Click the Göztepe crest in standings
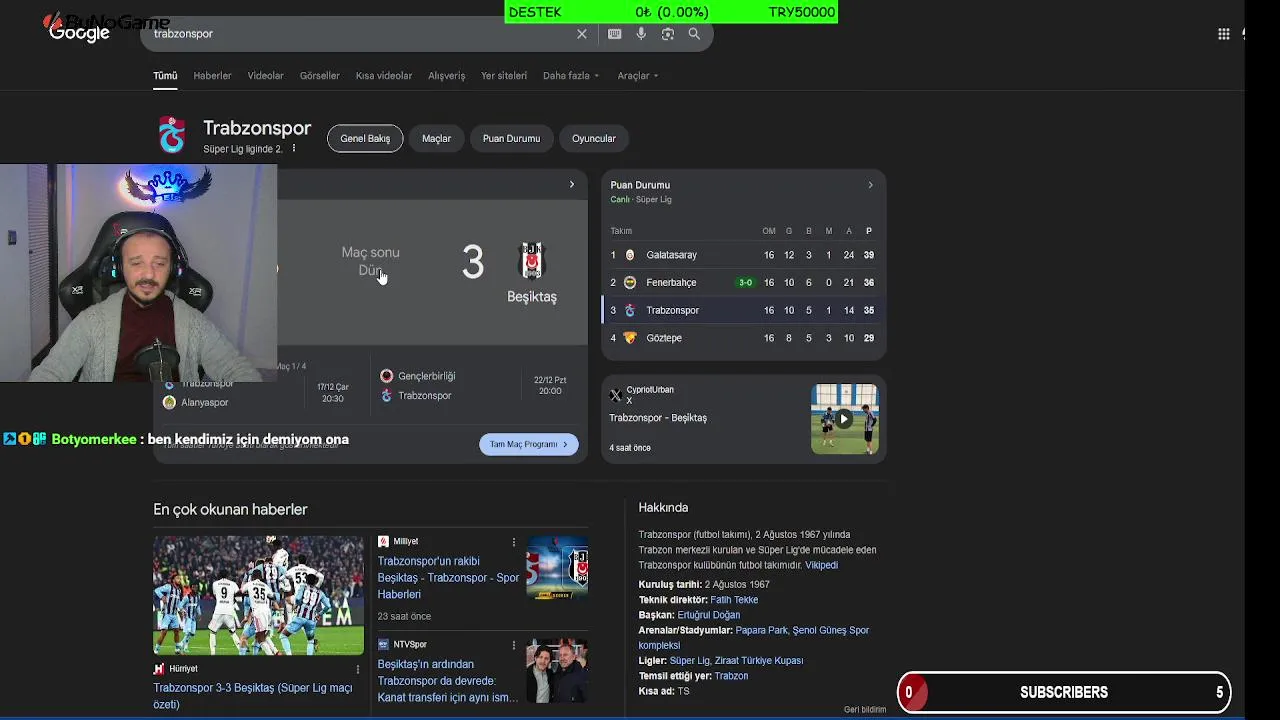1280x720 pixels. [x=630, y=338]
